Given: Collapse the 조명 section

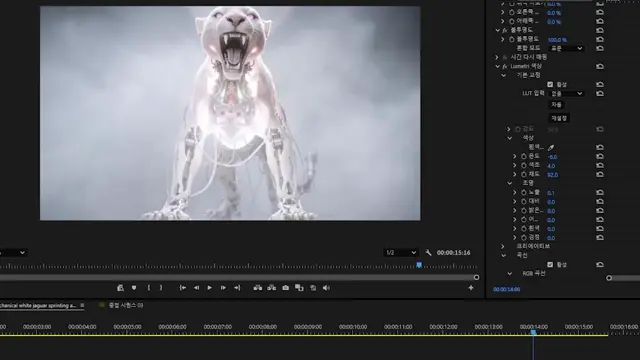Looking at the screenshot, I should 510,183.
